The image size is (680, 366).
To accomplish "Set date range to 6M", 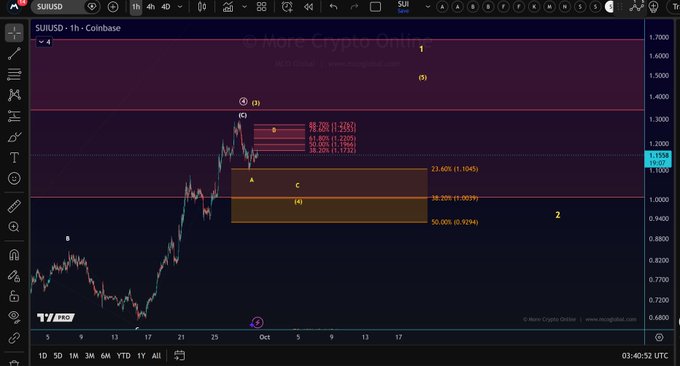I will point(105,356).
